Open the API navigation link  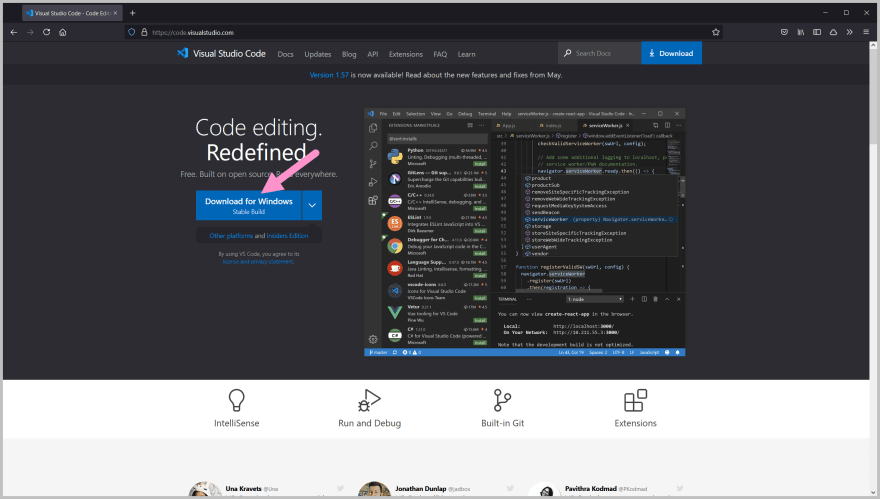point(373,54)
